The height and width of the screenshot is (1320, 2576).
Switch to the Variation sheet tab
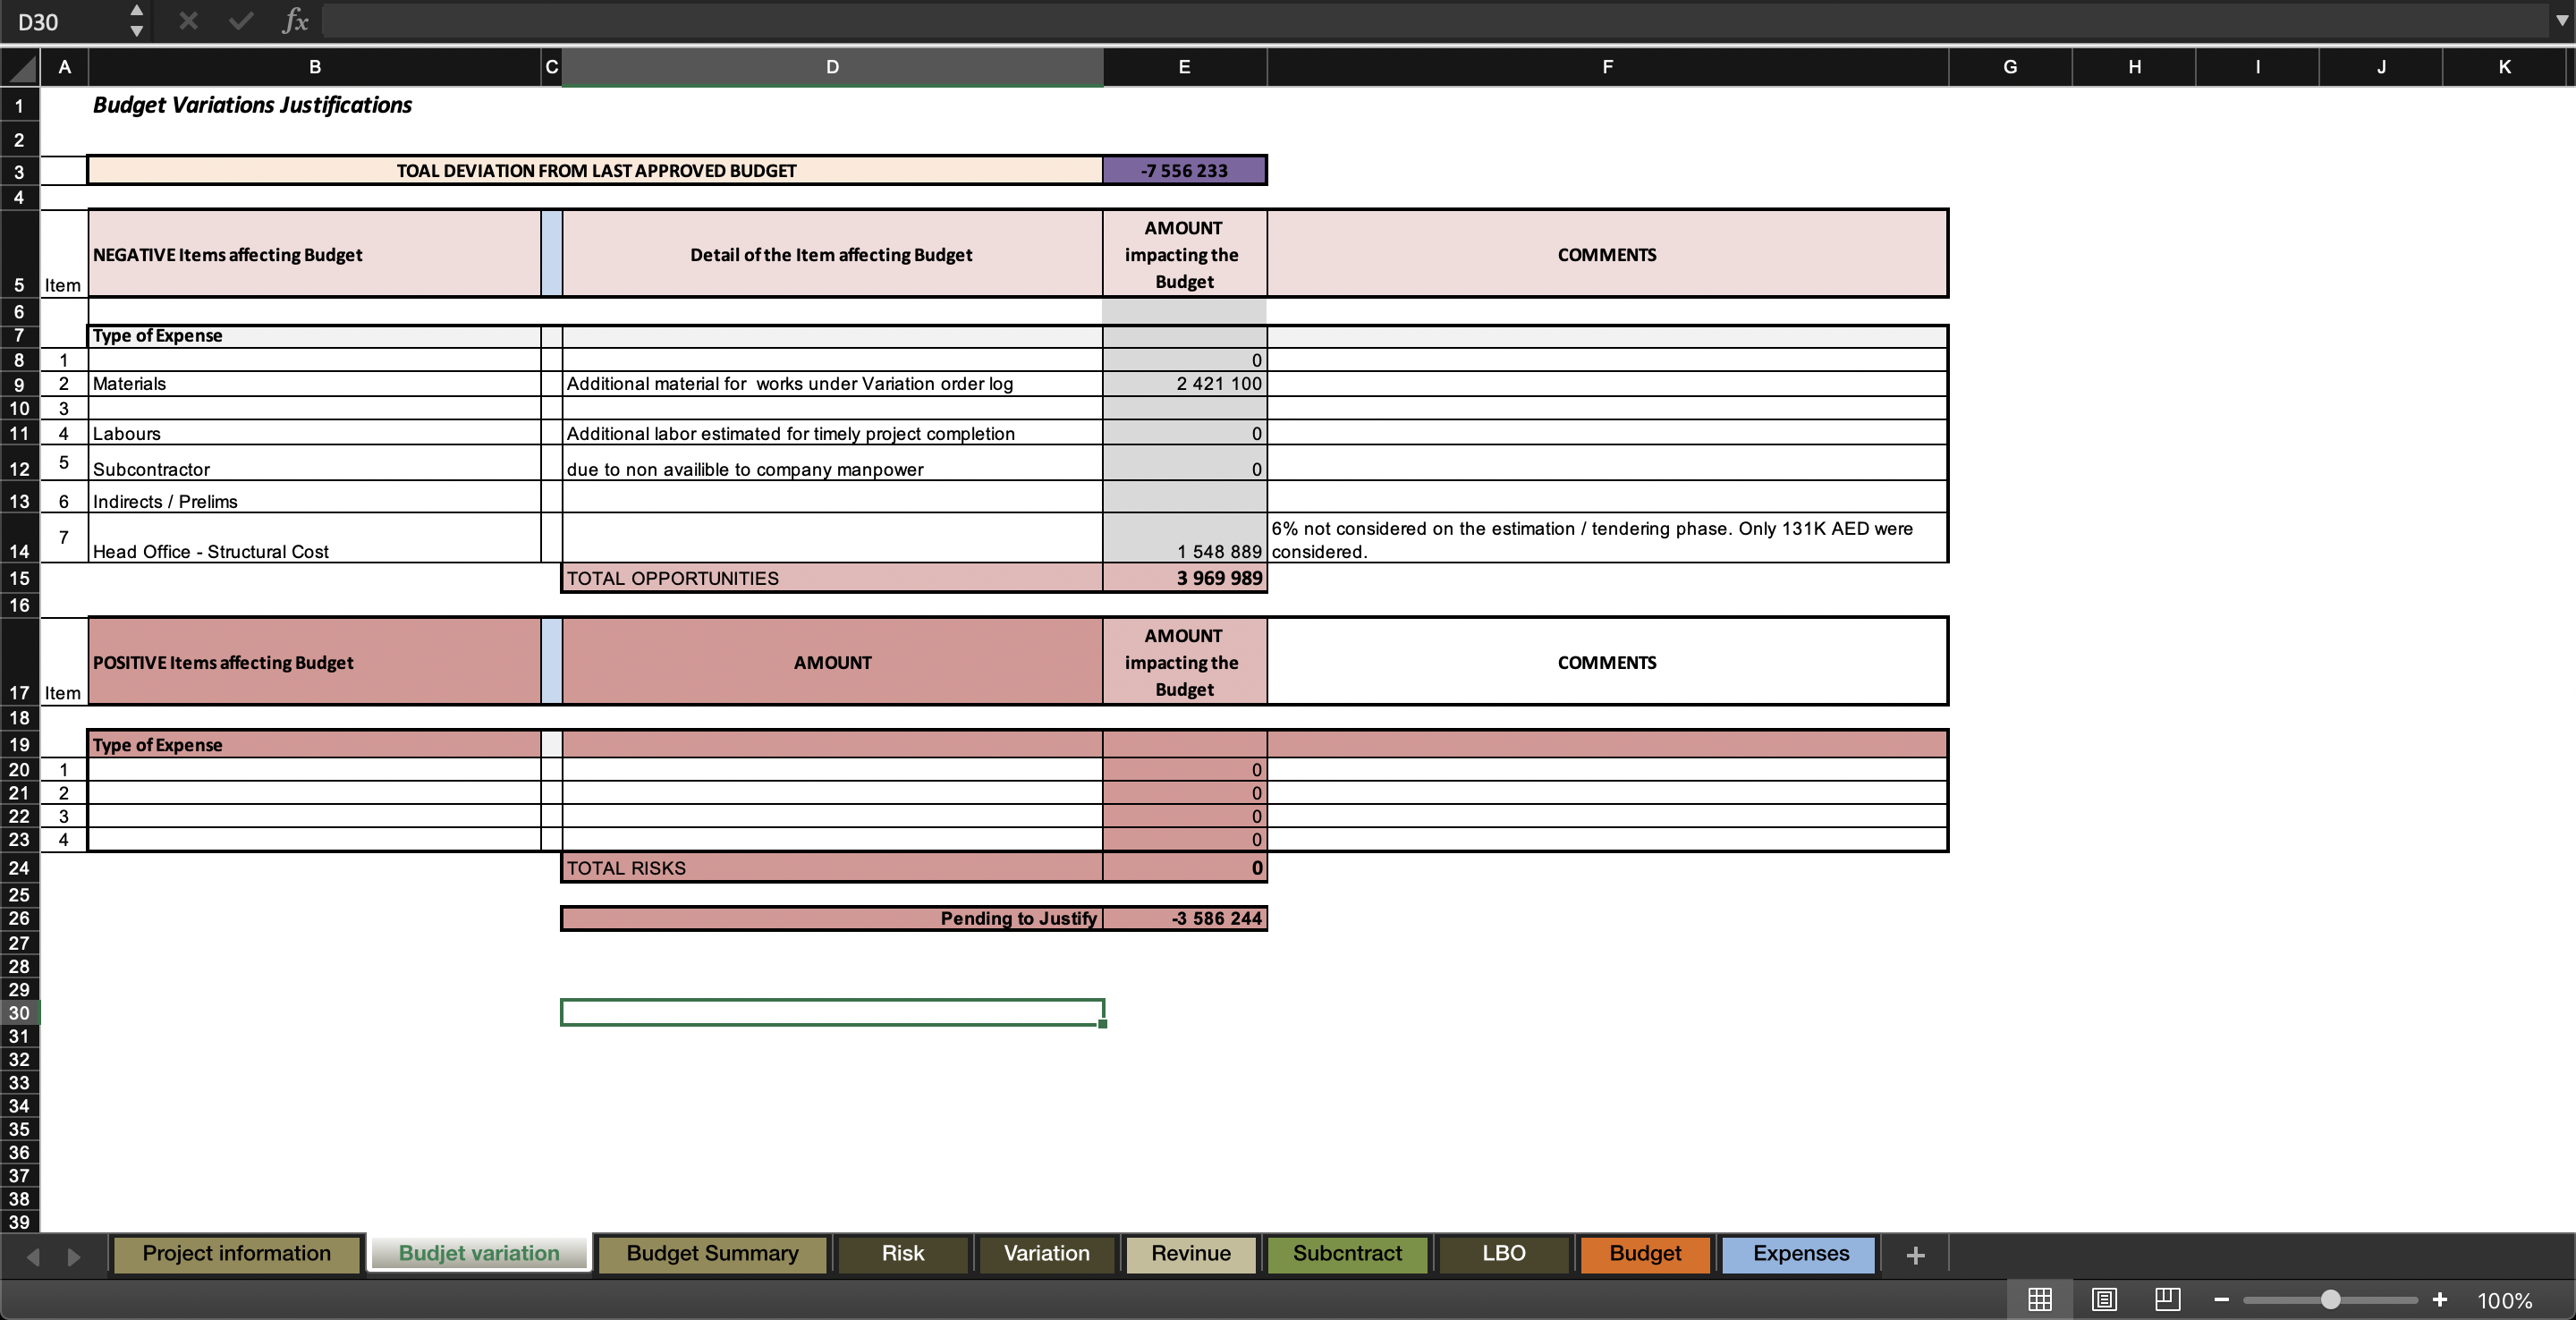[x=1046, y=1254]
